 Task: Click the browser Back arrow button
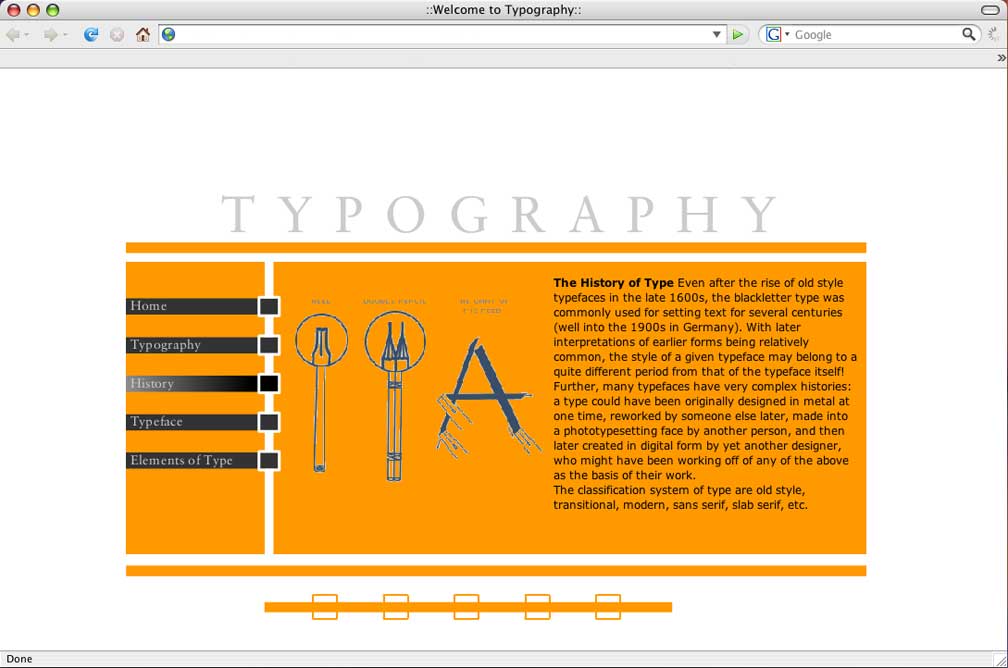pyautogui.click(x=13, y=34)
